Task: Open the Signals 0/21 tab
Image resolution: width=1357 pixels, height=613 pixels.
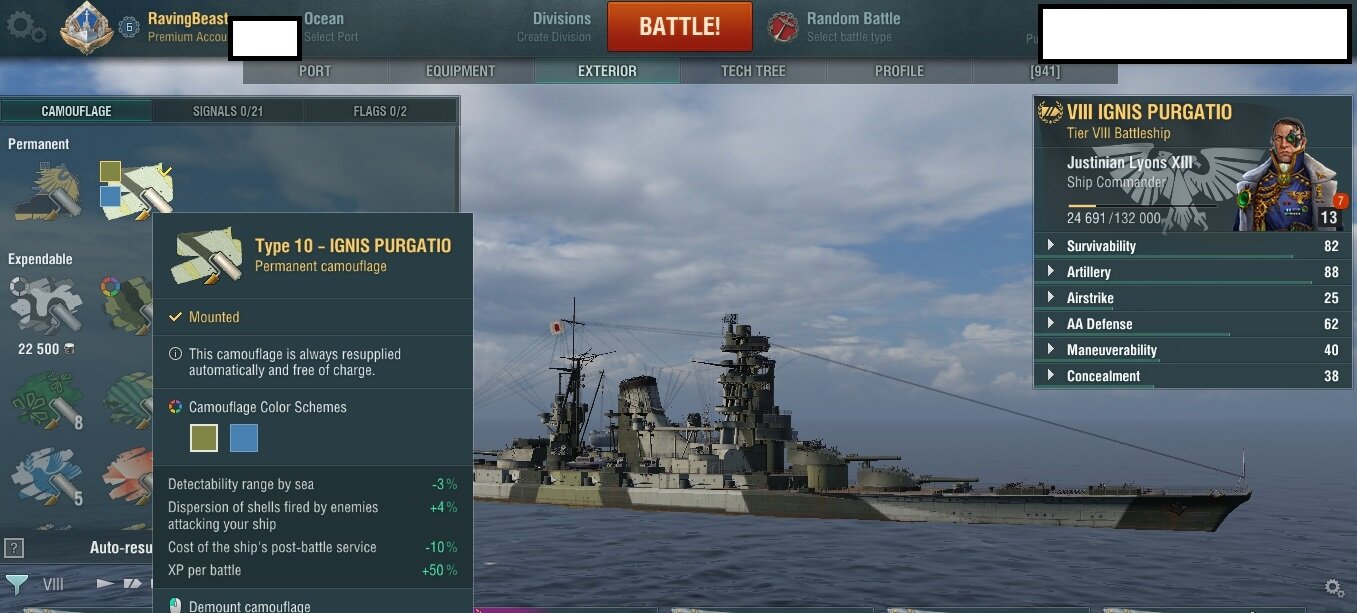Action: pyautogui.click(x=228, y=111)
